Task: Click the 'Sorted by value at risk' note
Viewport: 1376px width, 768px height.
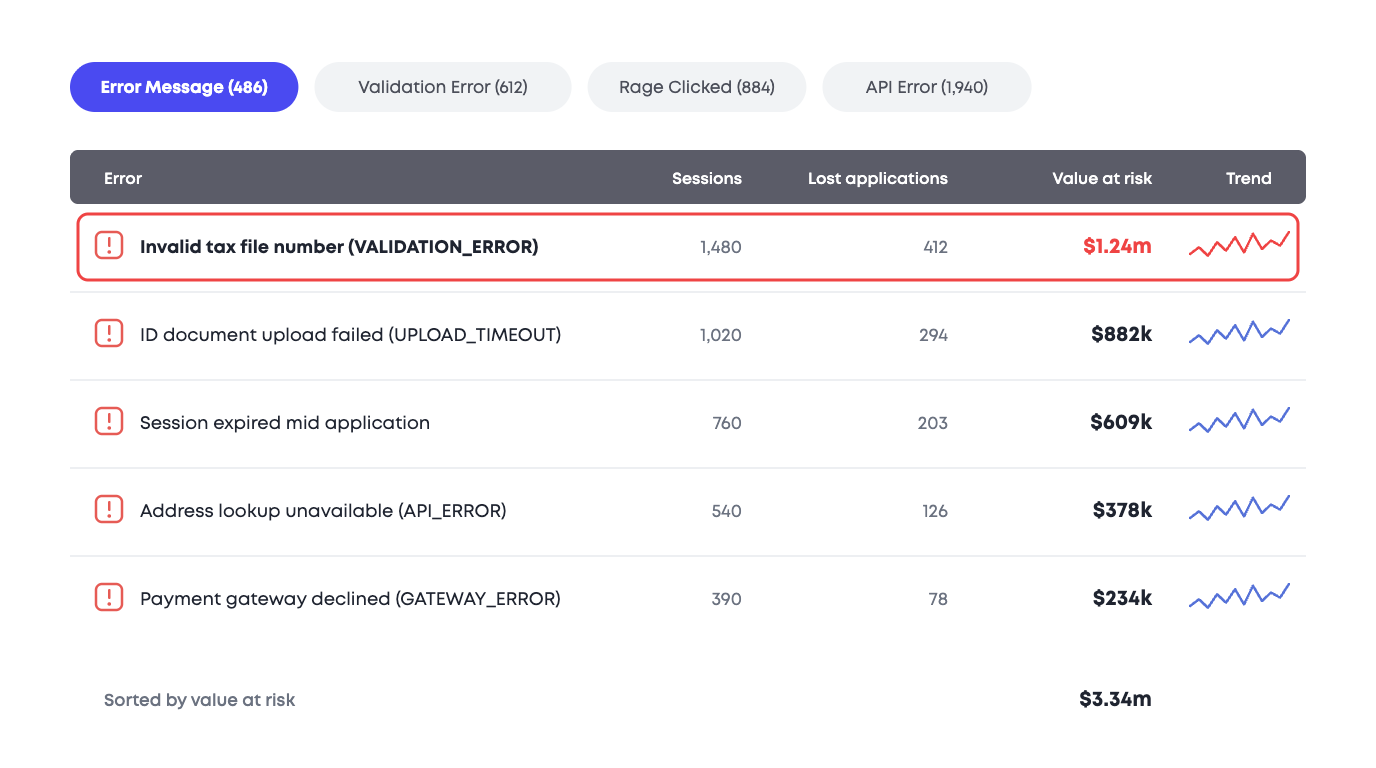Action: [199, 700]
